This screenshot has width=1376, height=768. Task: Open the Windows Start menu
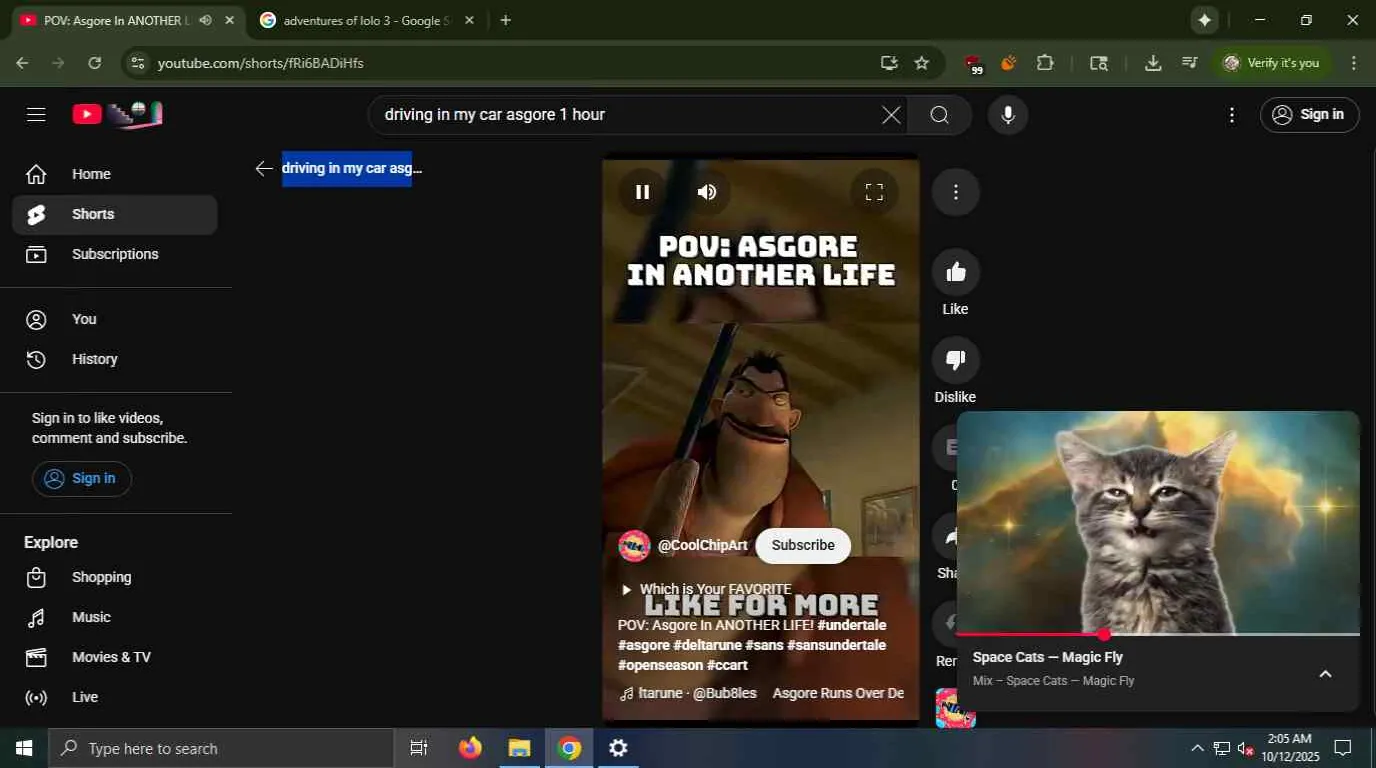click(x=24, y=748)
